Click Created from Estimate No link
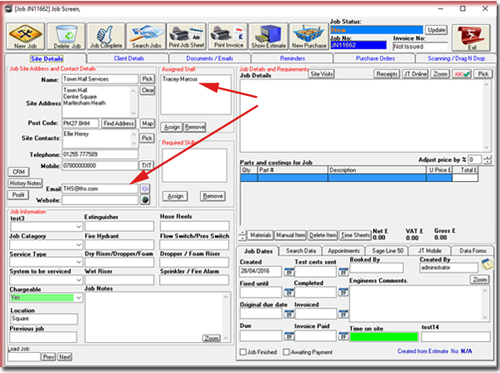 [434, 351]
